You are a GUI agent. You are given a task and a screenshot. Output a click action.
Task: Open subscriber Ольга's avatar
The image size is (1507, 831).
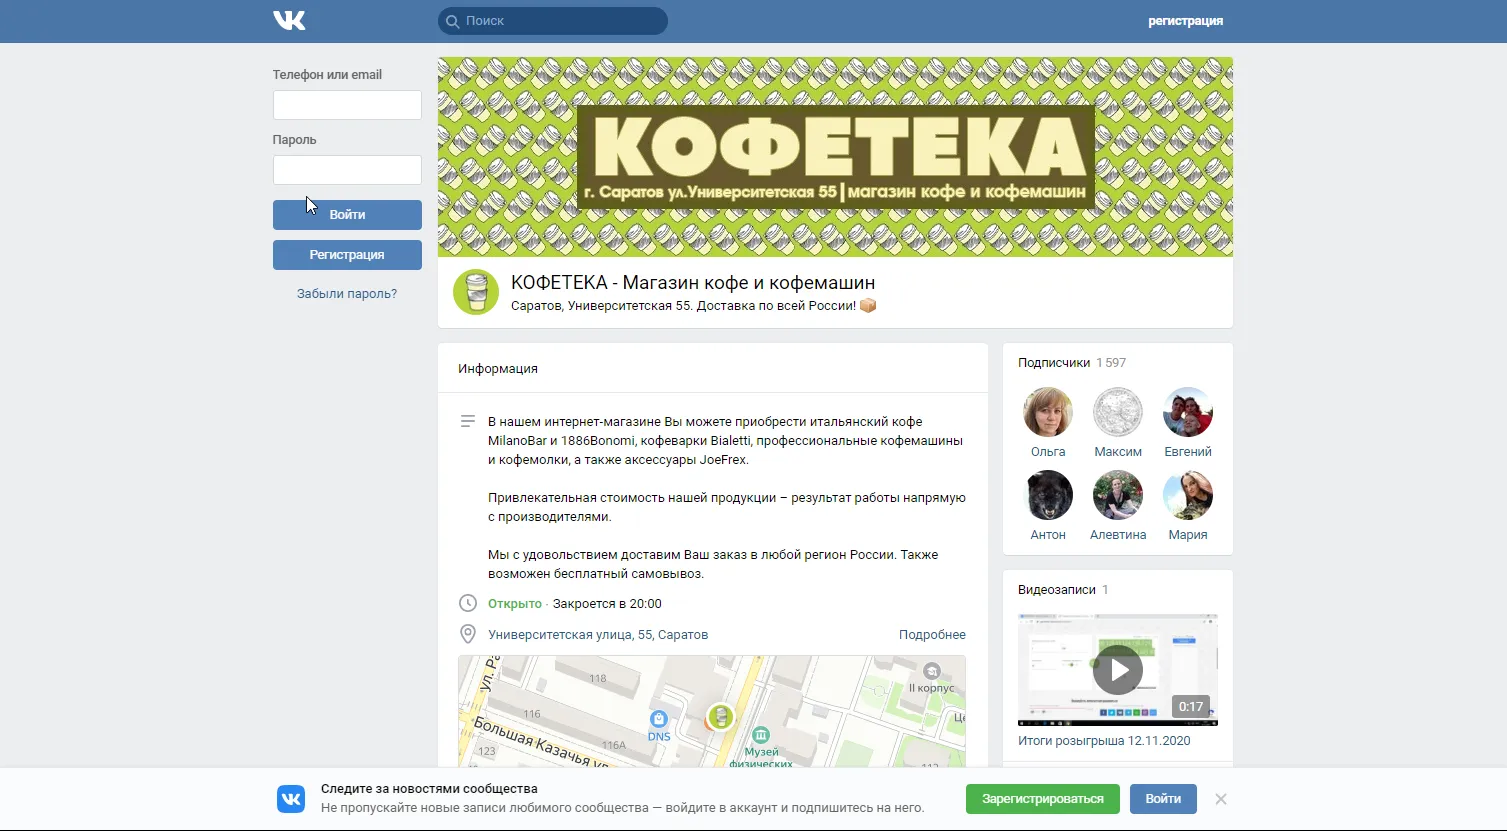[x=1048, y=412]
